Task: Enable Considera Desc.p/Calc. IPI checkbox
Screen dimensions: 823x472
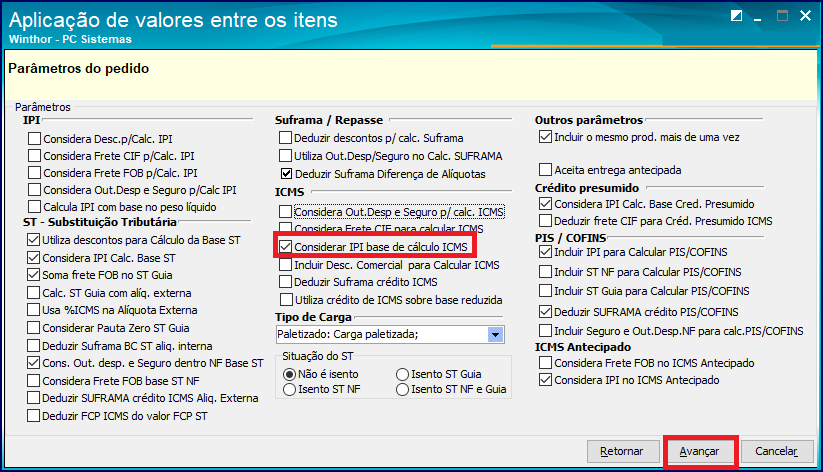Action: point(35,139)
